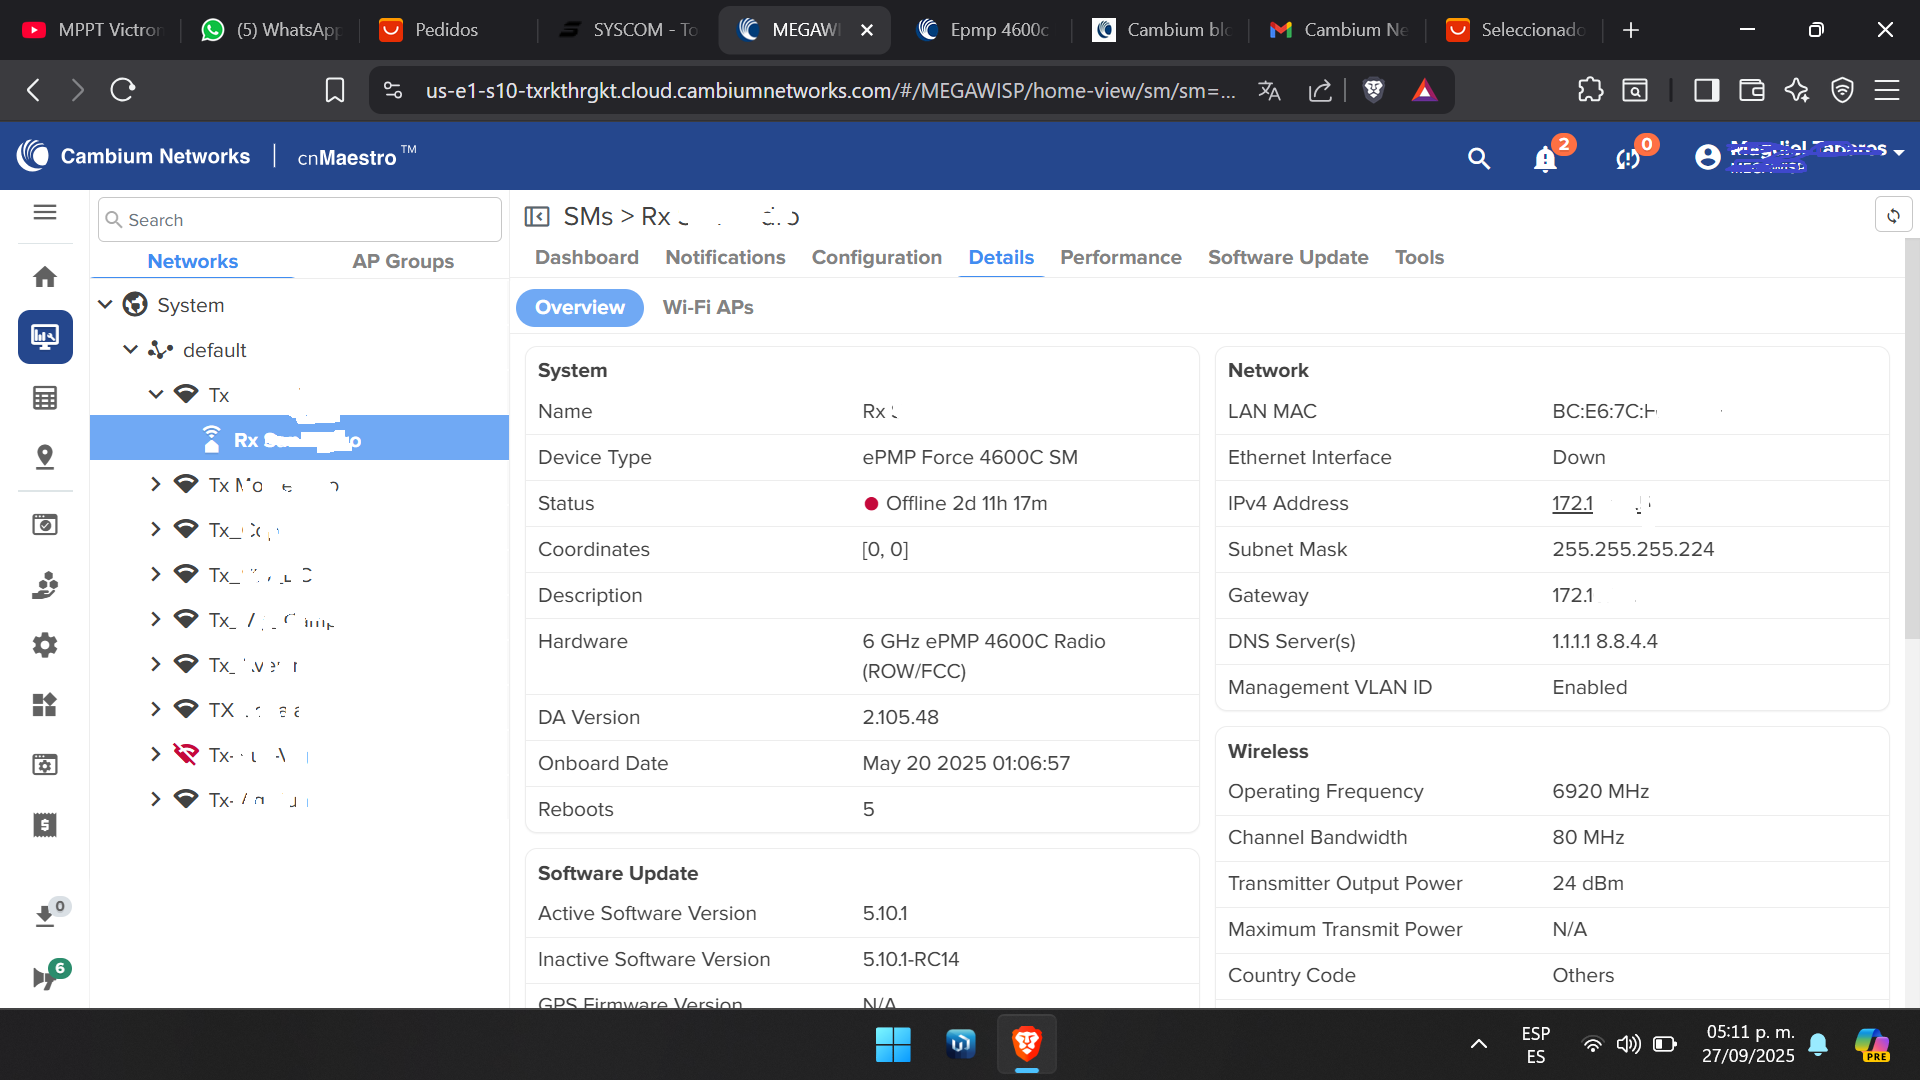This screenshot has width=1920, height=1080.
Task: Toggle the Overview pill button
Action: click(579, 307)
